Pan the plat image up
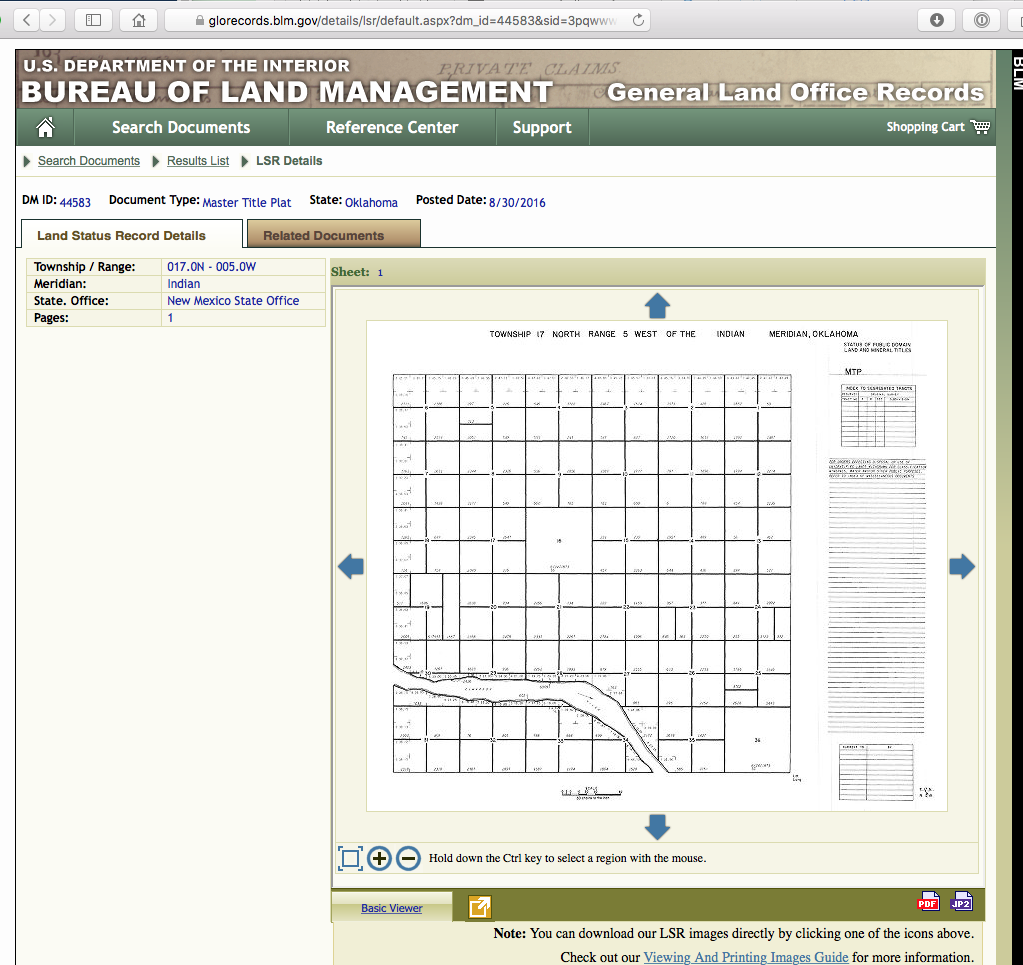 657,305
